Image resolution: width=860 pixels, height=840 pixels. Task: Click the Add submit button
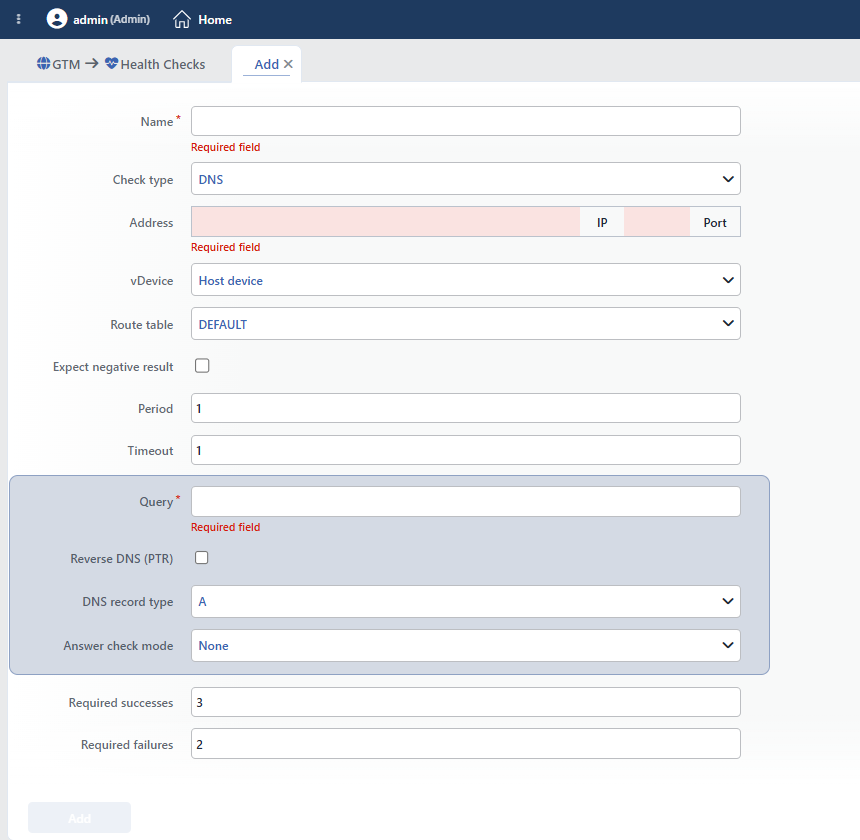click(x=80, y=818)
